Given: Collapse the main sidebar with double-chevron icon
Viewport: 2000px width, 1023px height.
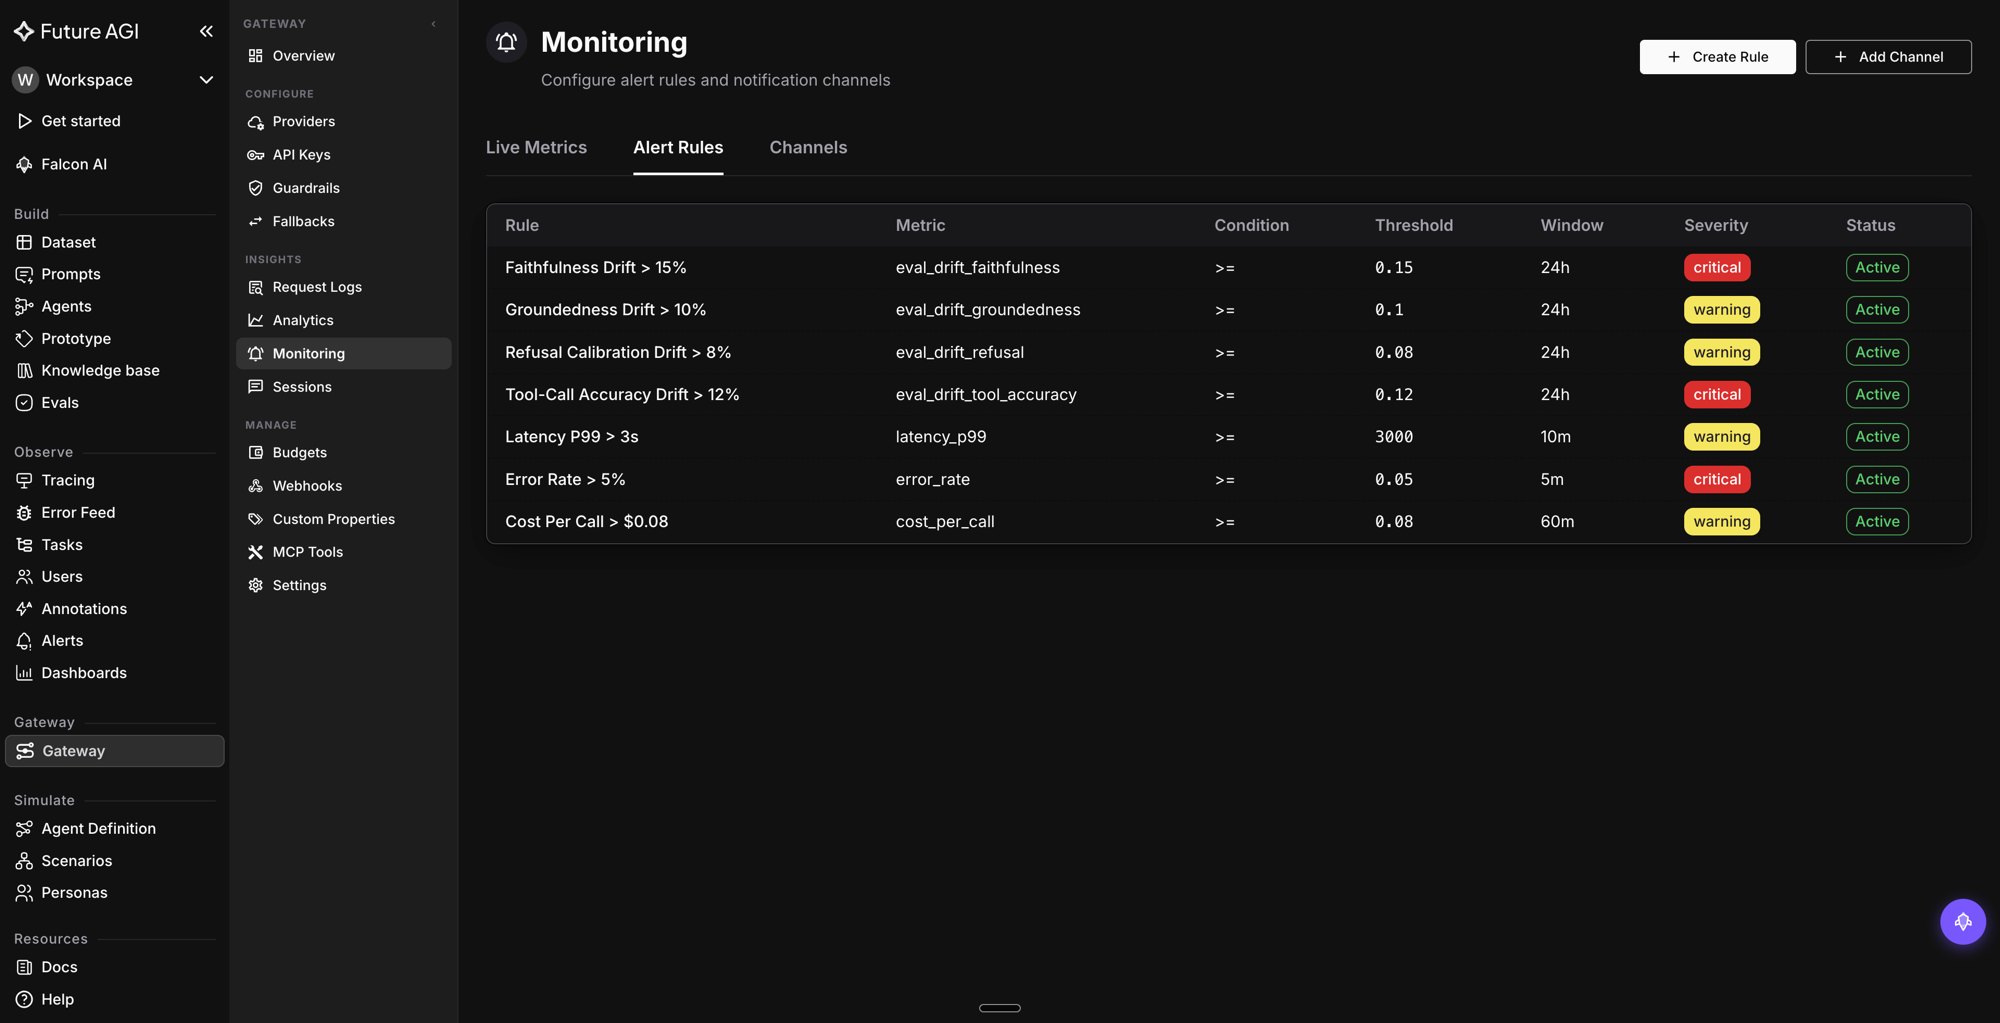Looking at the screenshot, I should (x=206, y=31).
